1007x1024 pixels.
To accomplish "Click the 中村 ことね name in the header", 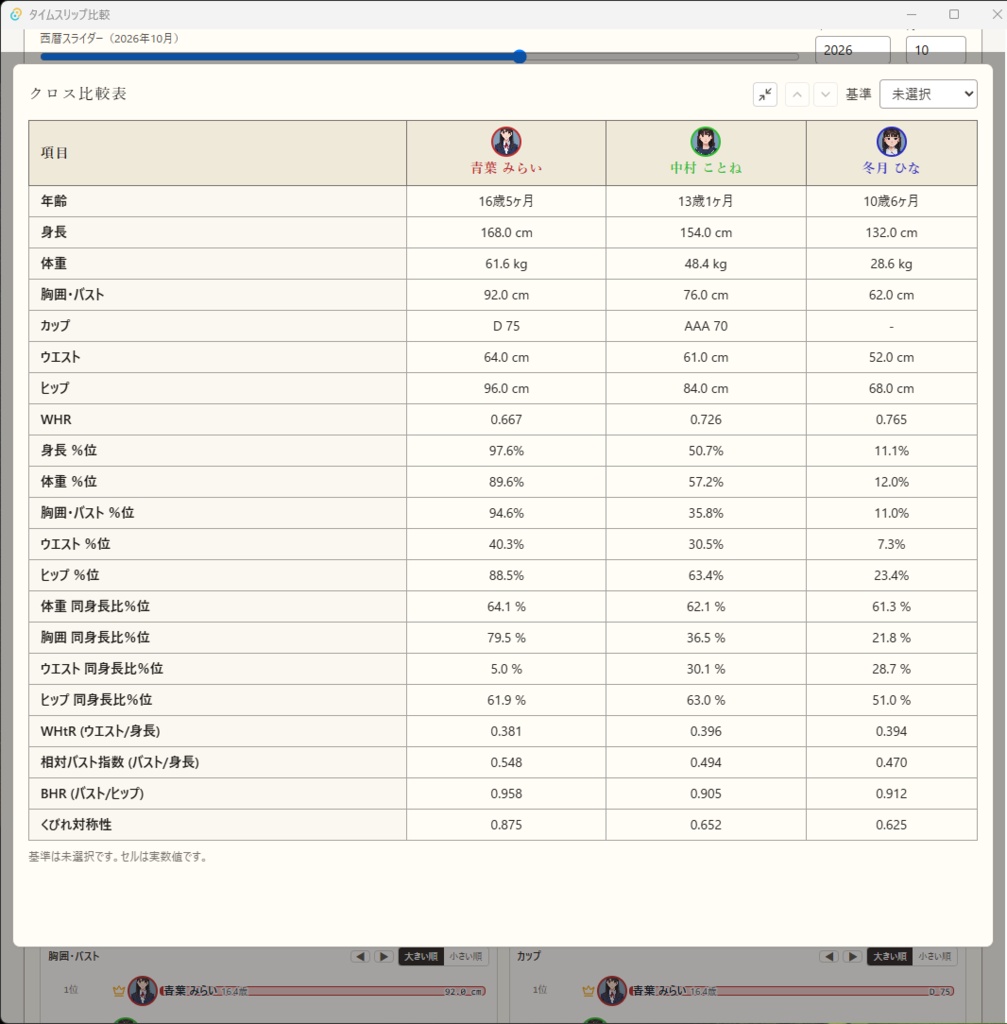I will (x=705, y=168).
